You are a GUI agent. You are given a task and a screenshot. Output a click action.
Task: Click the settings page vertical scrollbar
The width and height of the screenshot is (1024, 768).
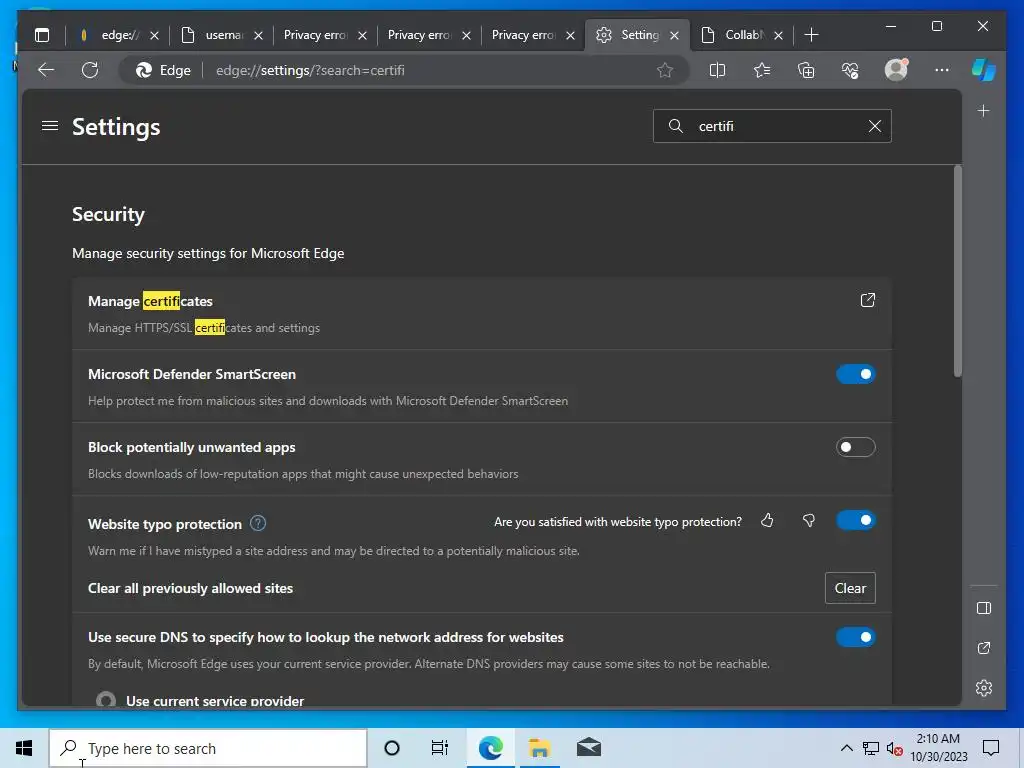point(957,271)
